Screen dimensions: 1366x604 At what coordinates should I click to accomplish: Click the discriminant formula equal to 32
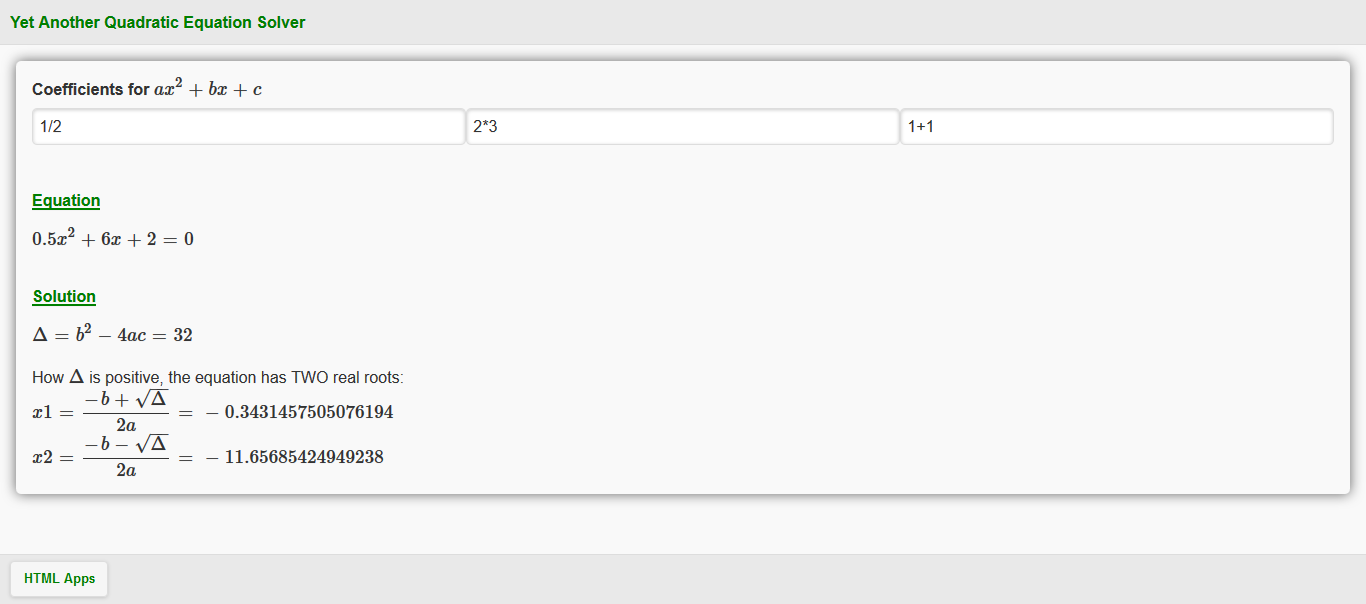coord(112,334)
